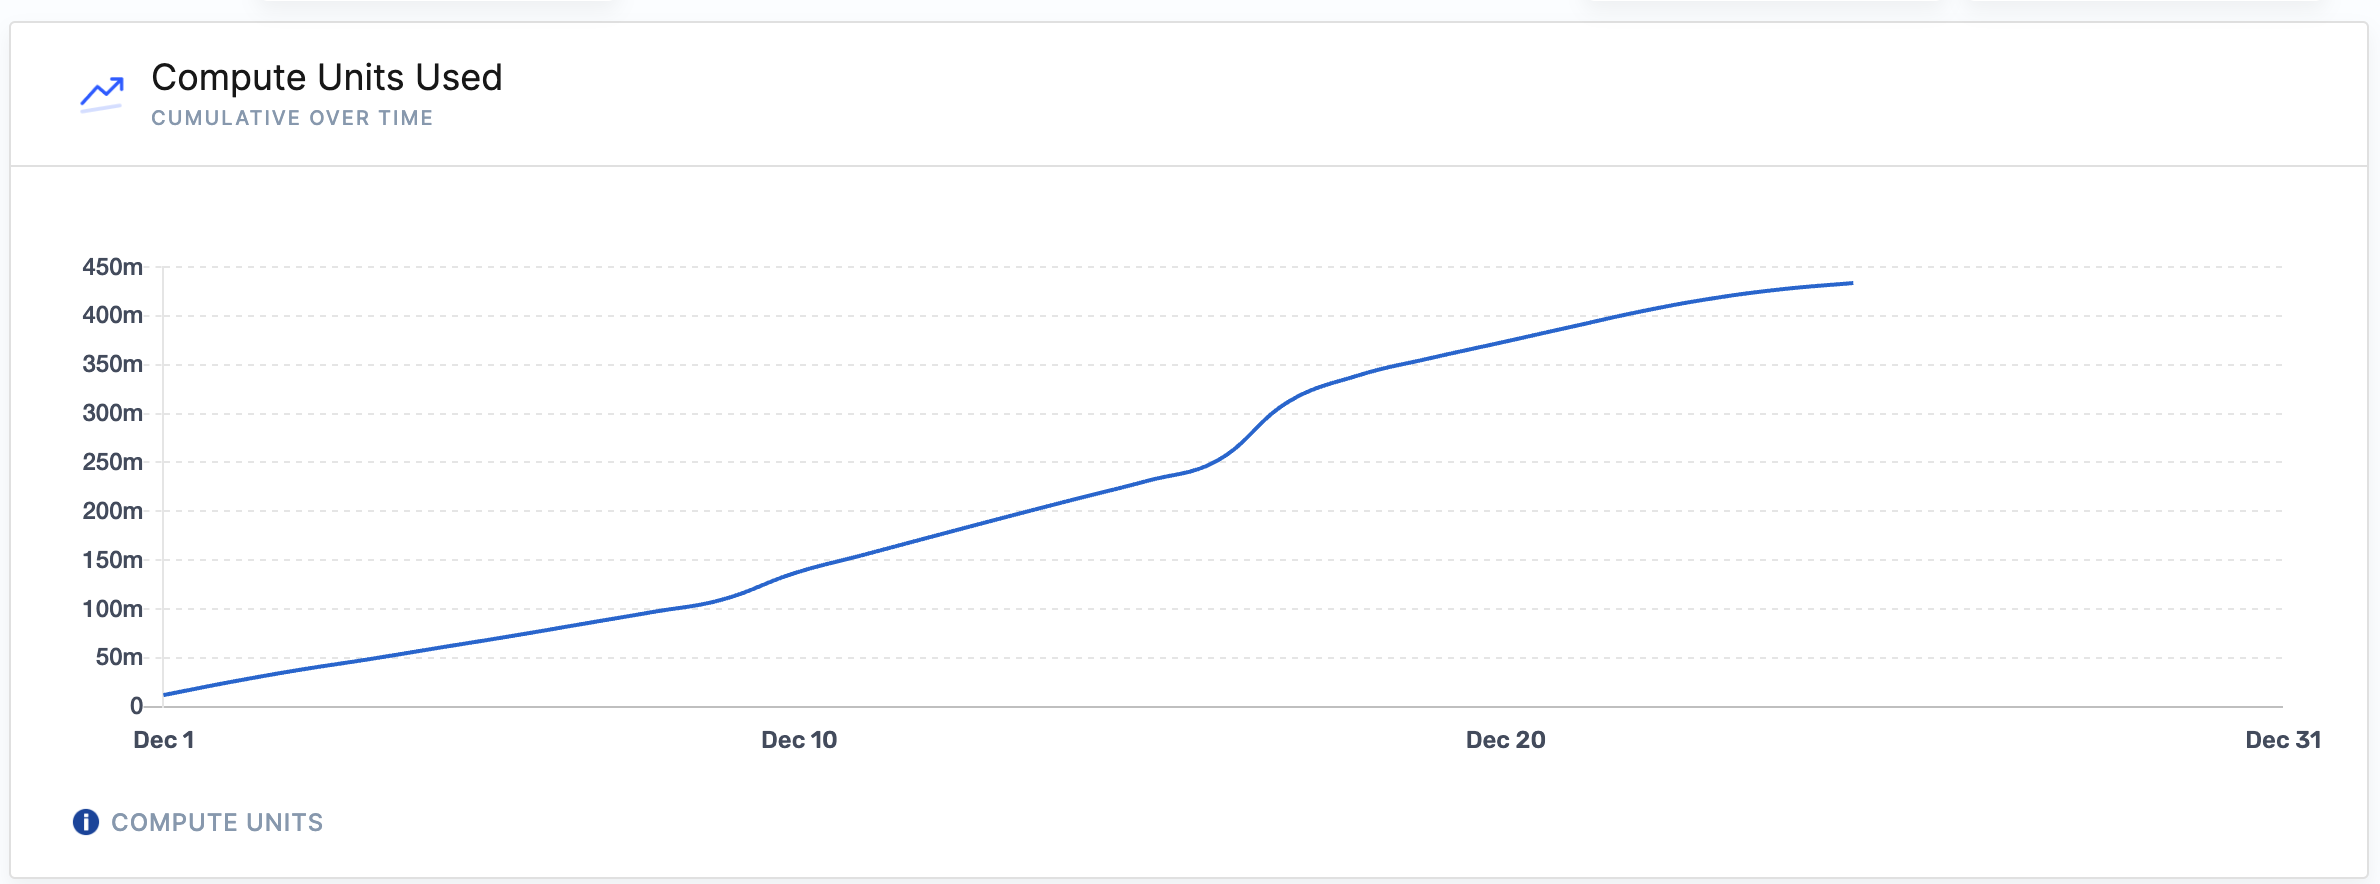Click the Dec 20 date label

click(1505, 740)
